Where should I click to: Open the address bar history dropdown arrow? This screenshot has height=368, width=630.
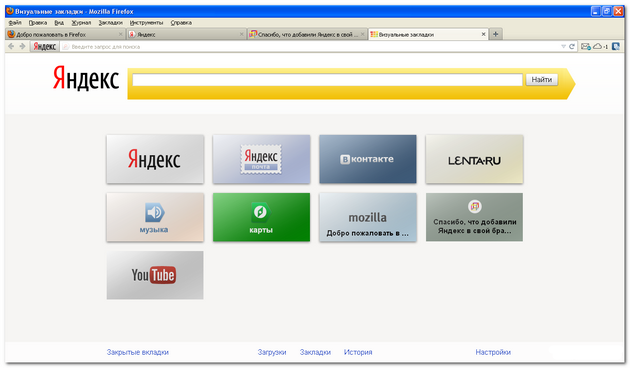coord(563,47)
